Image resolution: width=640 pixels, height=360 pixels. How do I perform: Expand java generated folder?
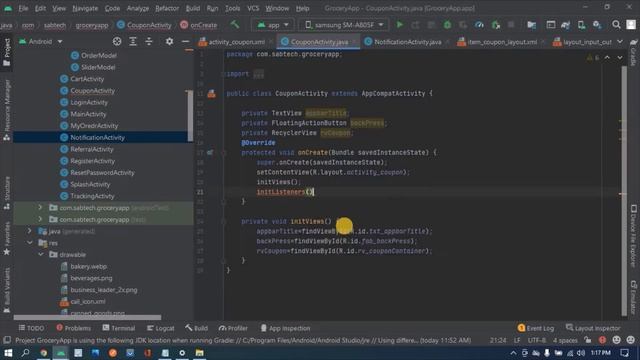(x=29, y=231)
